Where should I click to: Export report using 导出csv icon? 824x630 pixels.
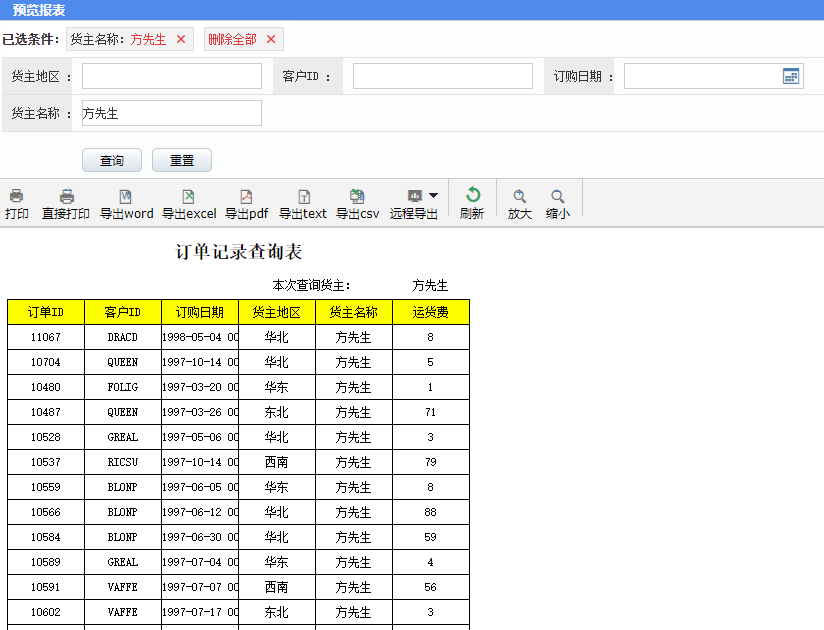point(357,197)
